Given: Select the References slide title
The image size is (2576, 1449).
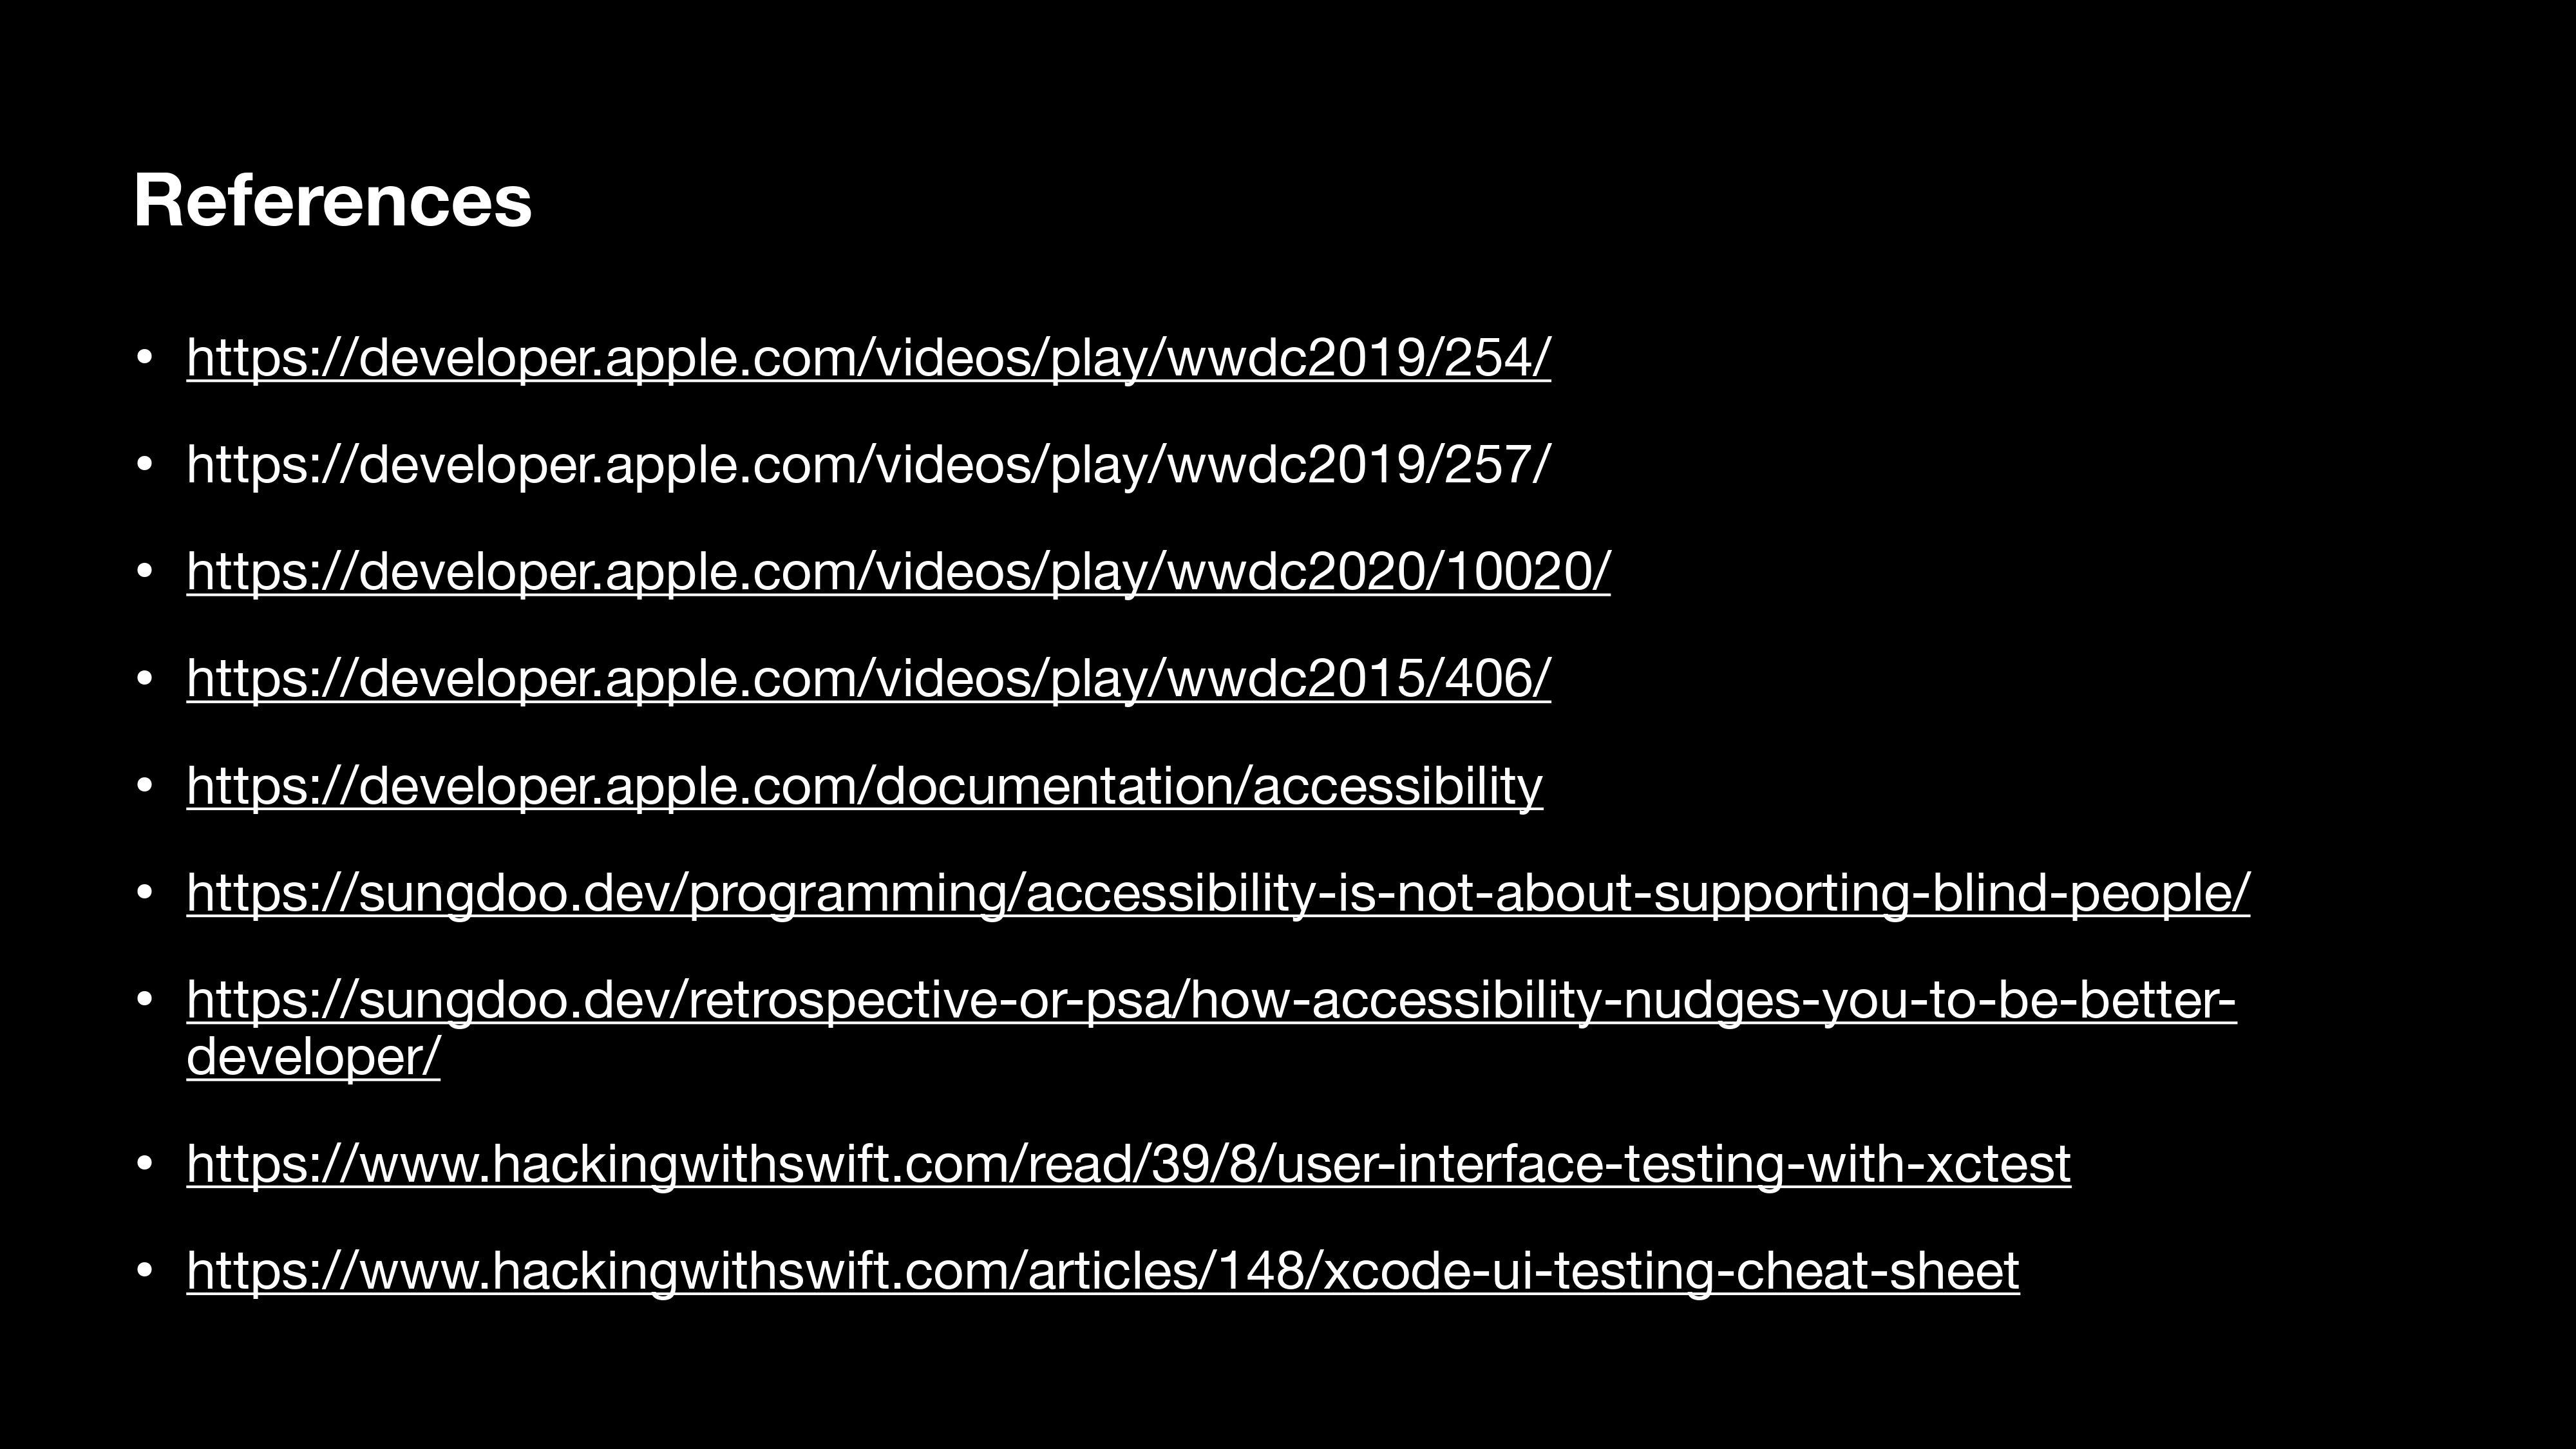Looking at the screenshot, I should coord(332,201).
